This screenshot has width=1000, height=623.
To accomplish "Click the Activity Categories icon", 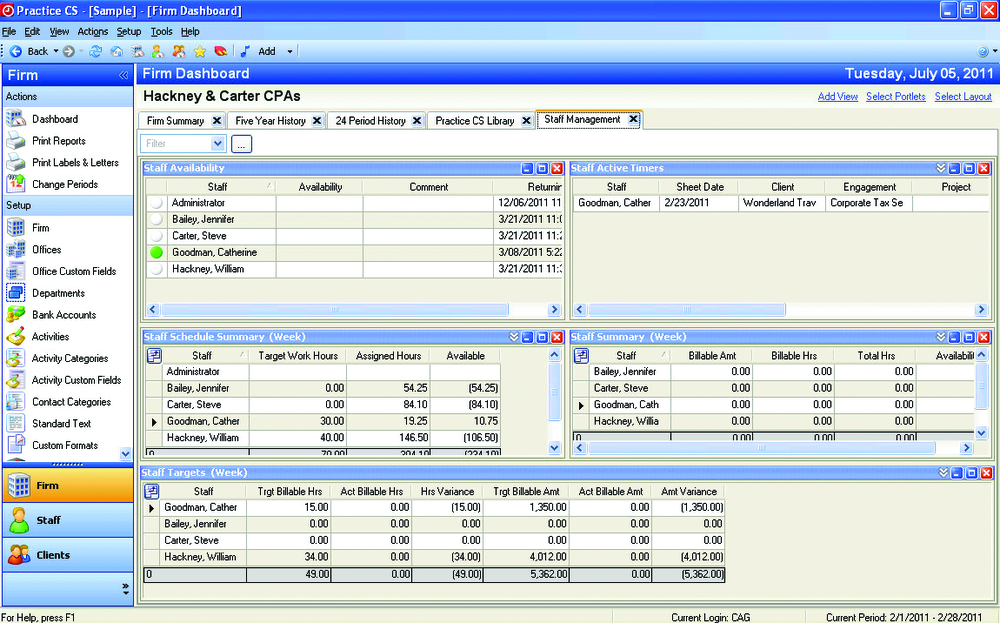I will pyautogui.click(x=16, y=358).
